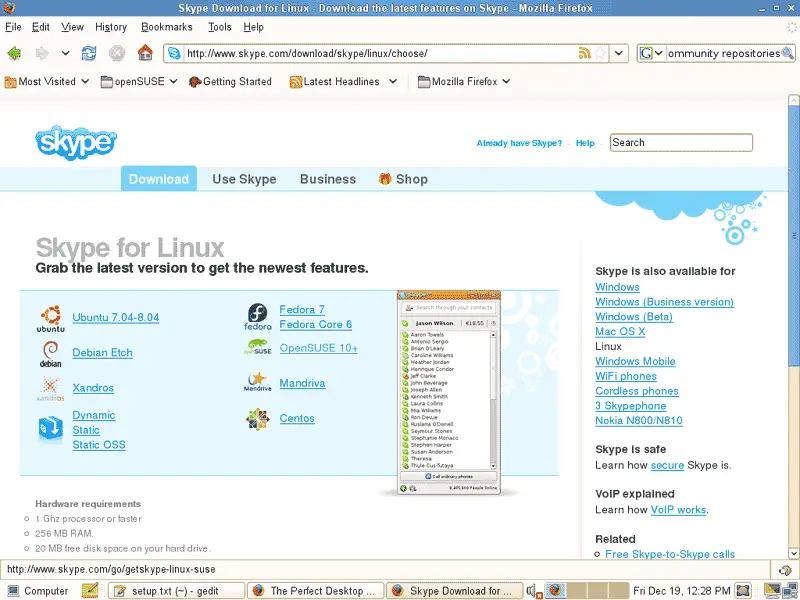Switch to setup.txt gedit taskbar window

(x=177, y=591)
